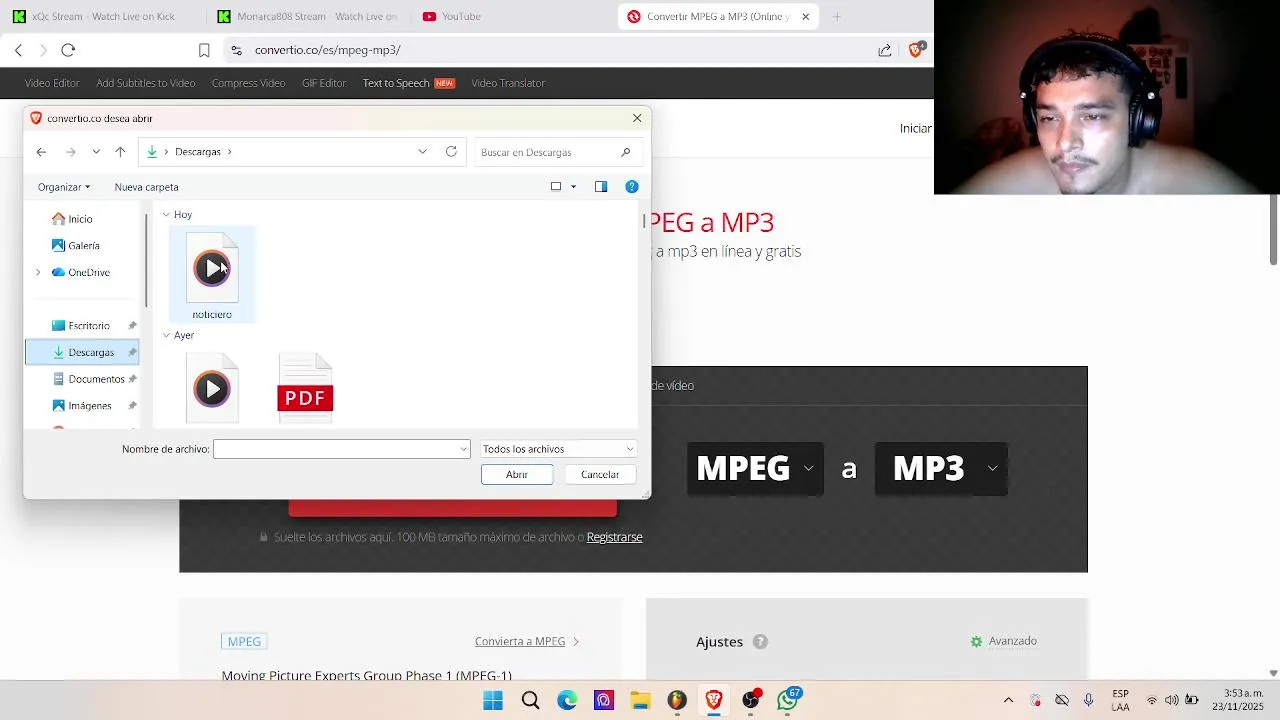The image size is (1280, 720).
Task: Open file dialog help
Action: click(632, 187)
